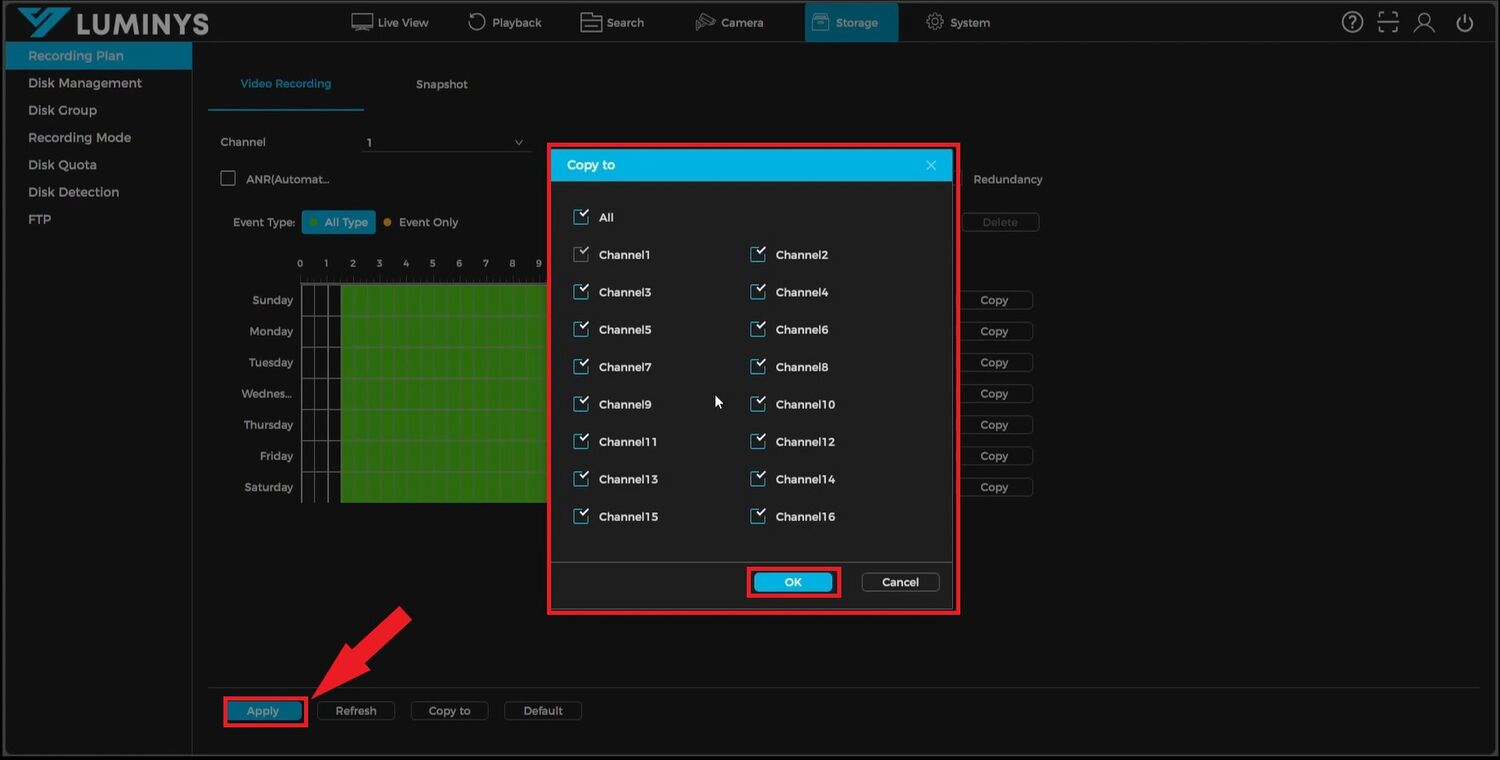This screenshot has height=760, width=1500.
Task: Click the power shutdown icon
Action: tap(1465, 22)
